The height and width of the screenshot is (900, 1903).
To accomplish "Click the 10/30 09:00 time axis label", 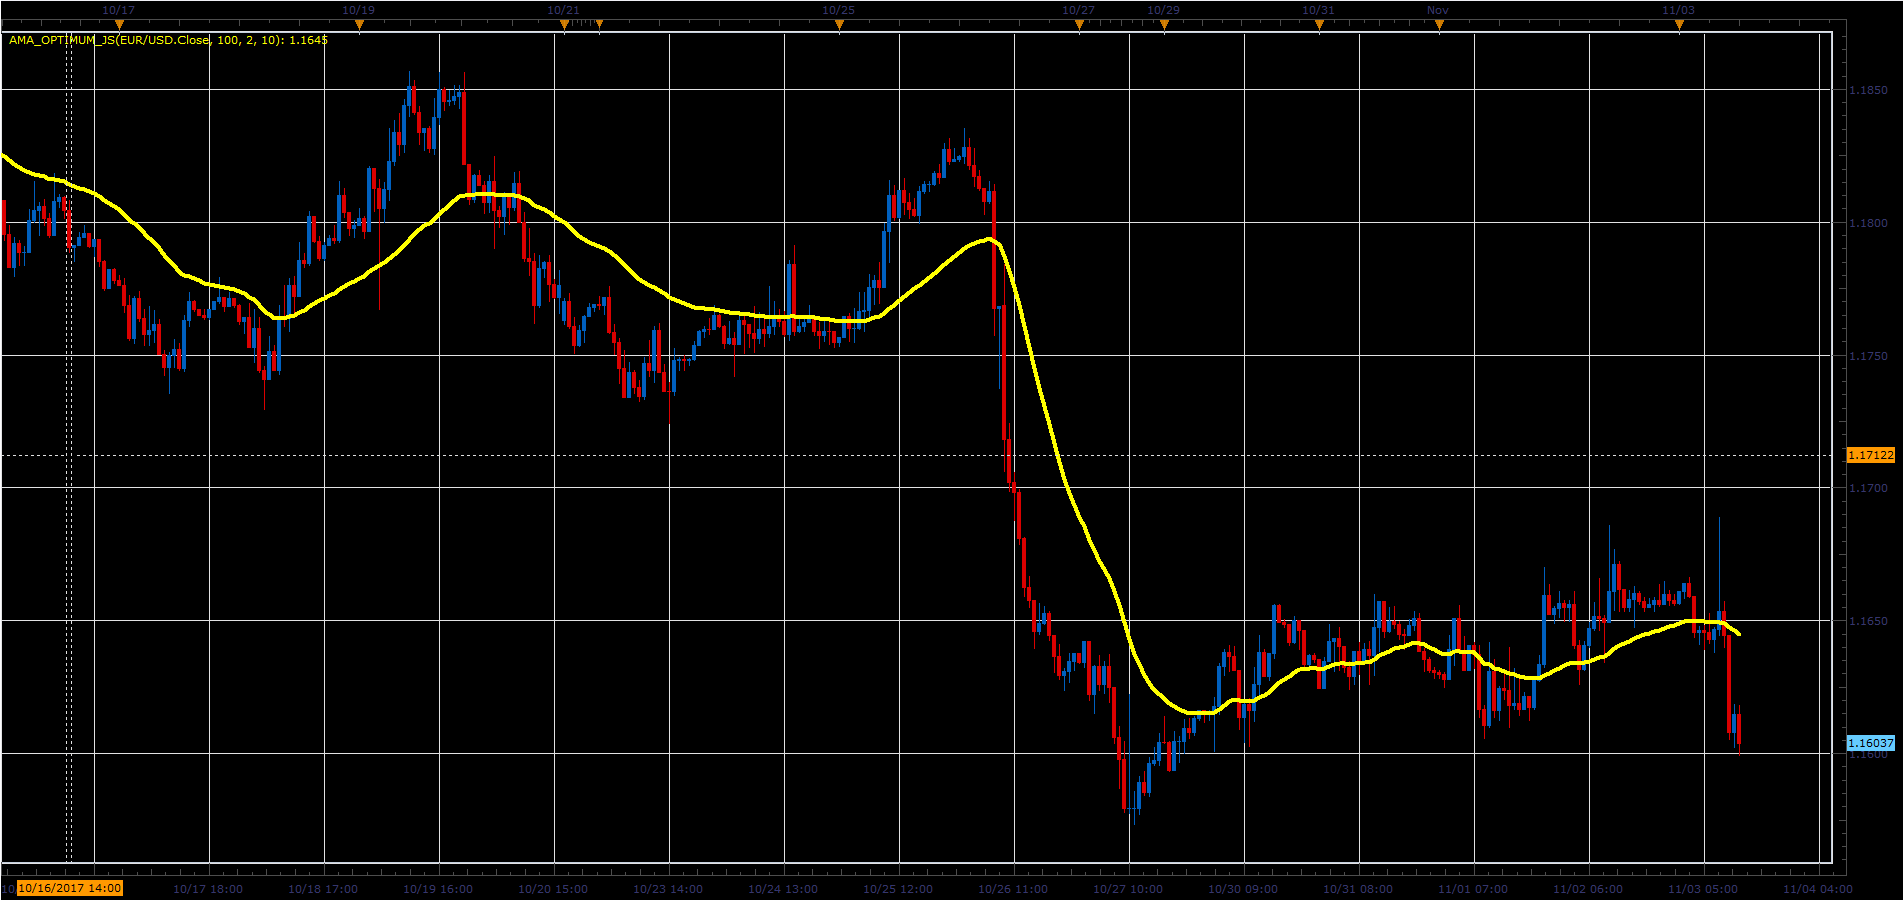I will [x=1243, y=889].
